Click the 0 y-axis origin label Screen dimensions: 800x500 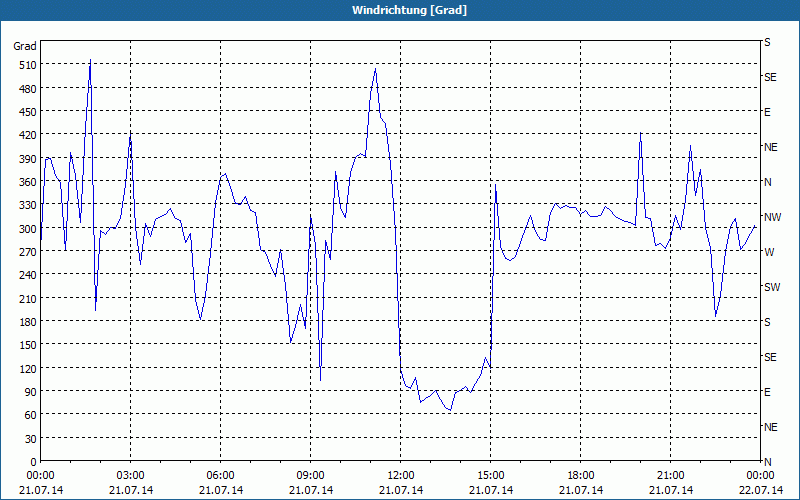(34, 462)
